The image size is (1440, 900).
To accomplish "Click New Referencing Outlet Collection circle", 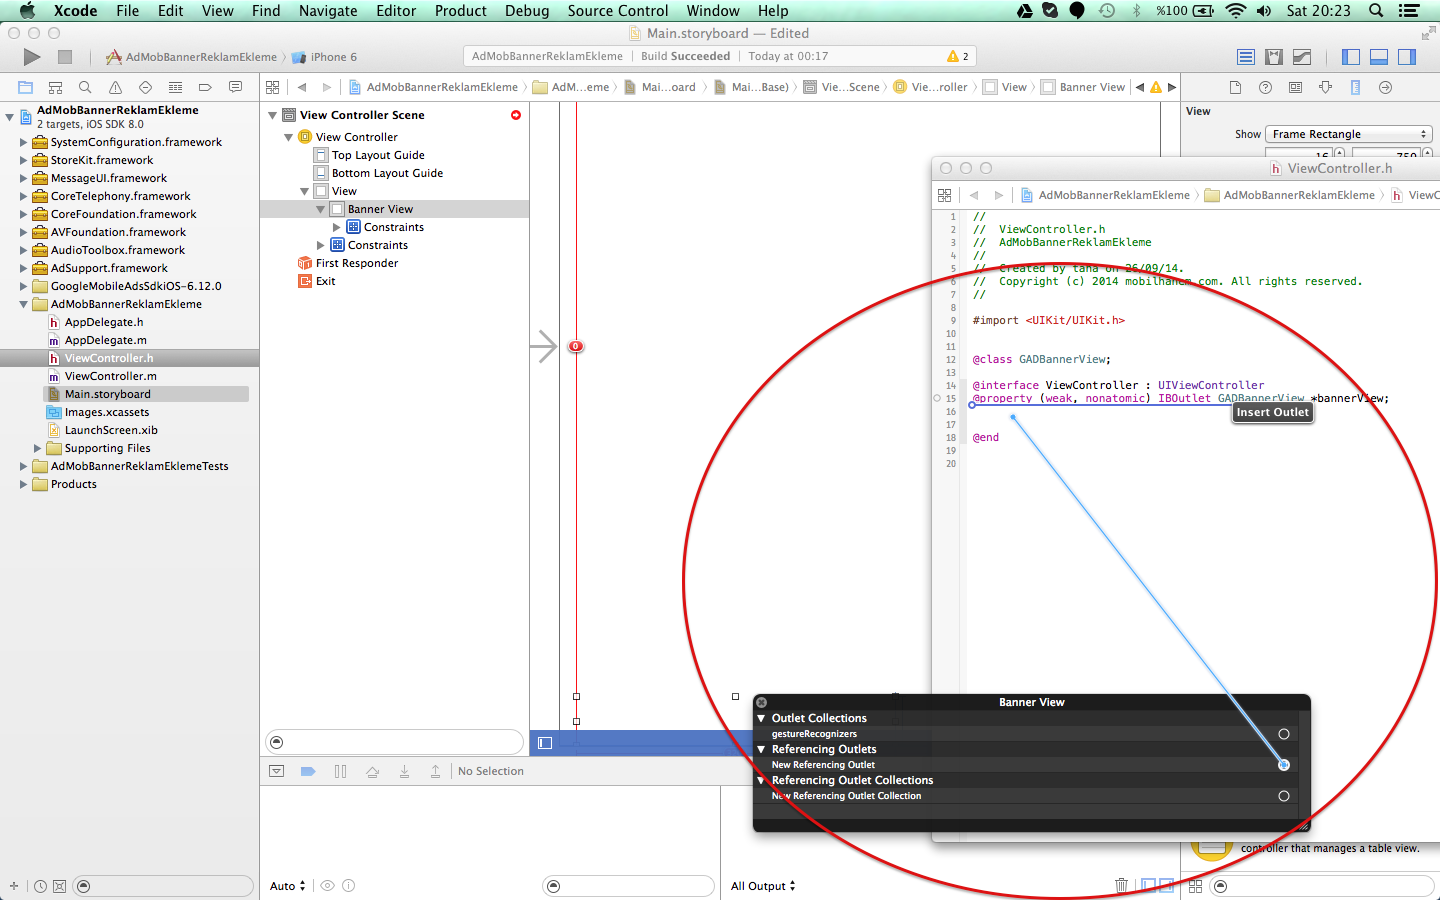I will pyautogui.click(x=1284, y=796).
